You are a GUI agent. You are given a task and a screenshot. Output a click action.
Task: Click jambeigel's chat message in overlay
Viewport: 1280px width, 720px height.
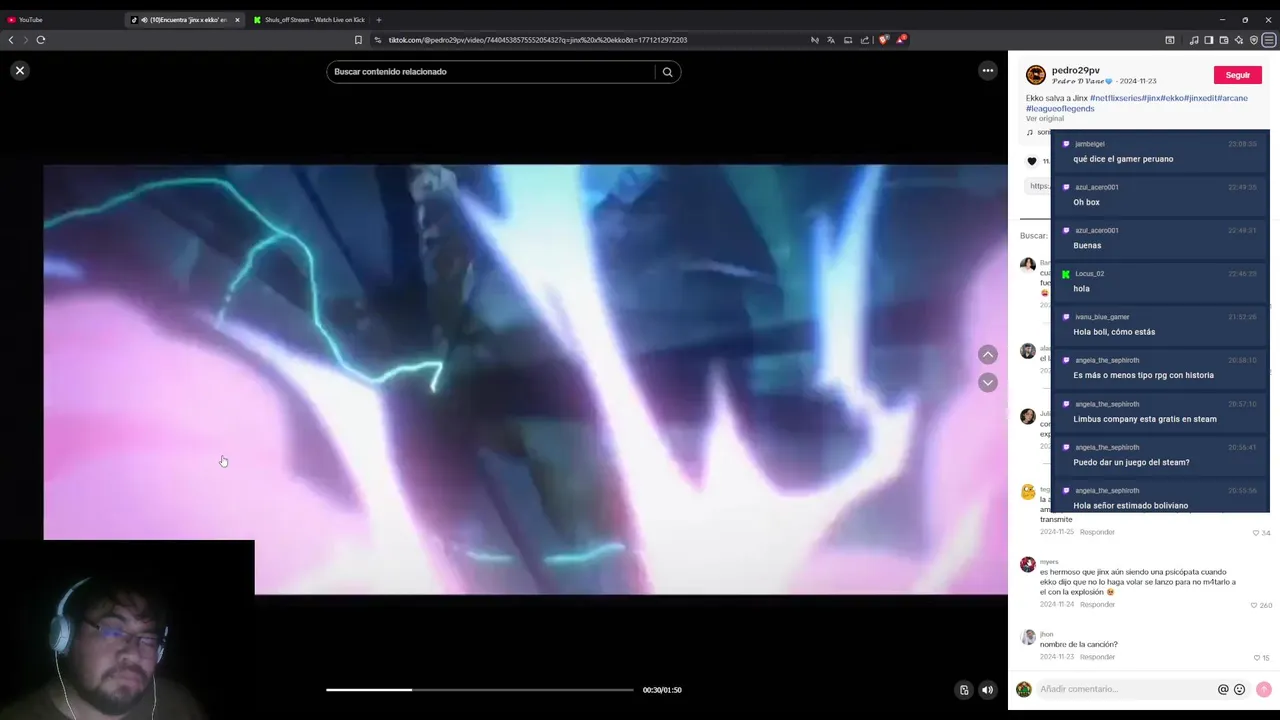pos(1123,159)
